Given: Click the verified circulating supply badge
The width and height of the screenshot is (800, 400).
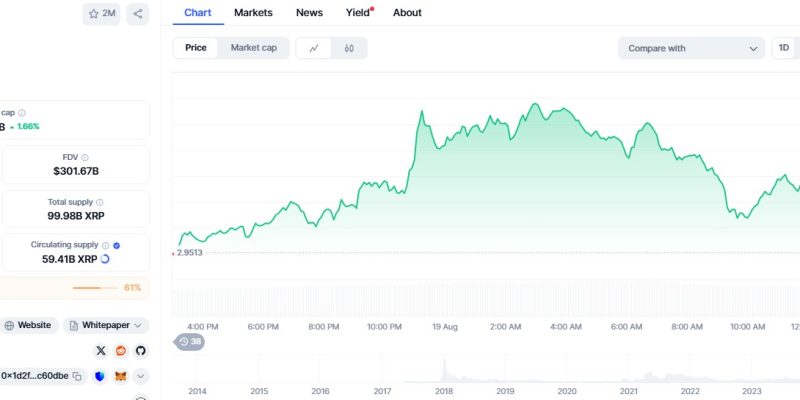Looking at the screenshot, I should click(116, 245).
